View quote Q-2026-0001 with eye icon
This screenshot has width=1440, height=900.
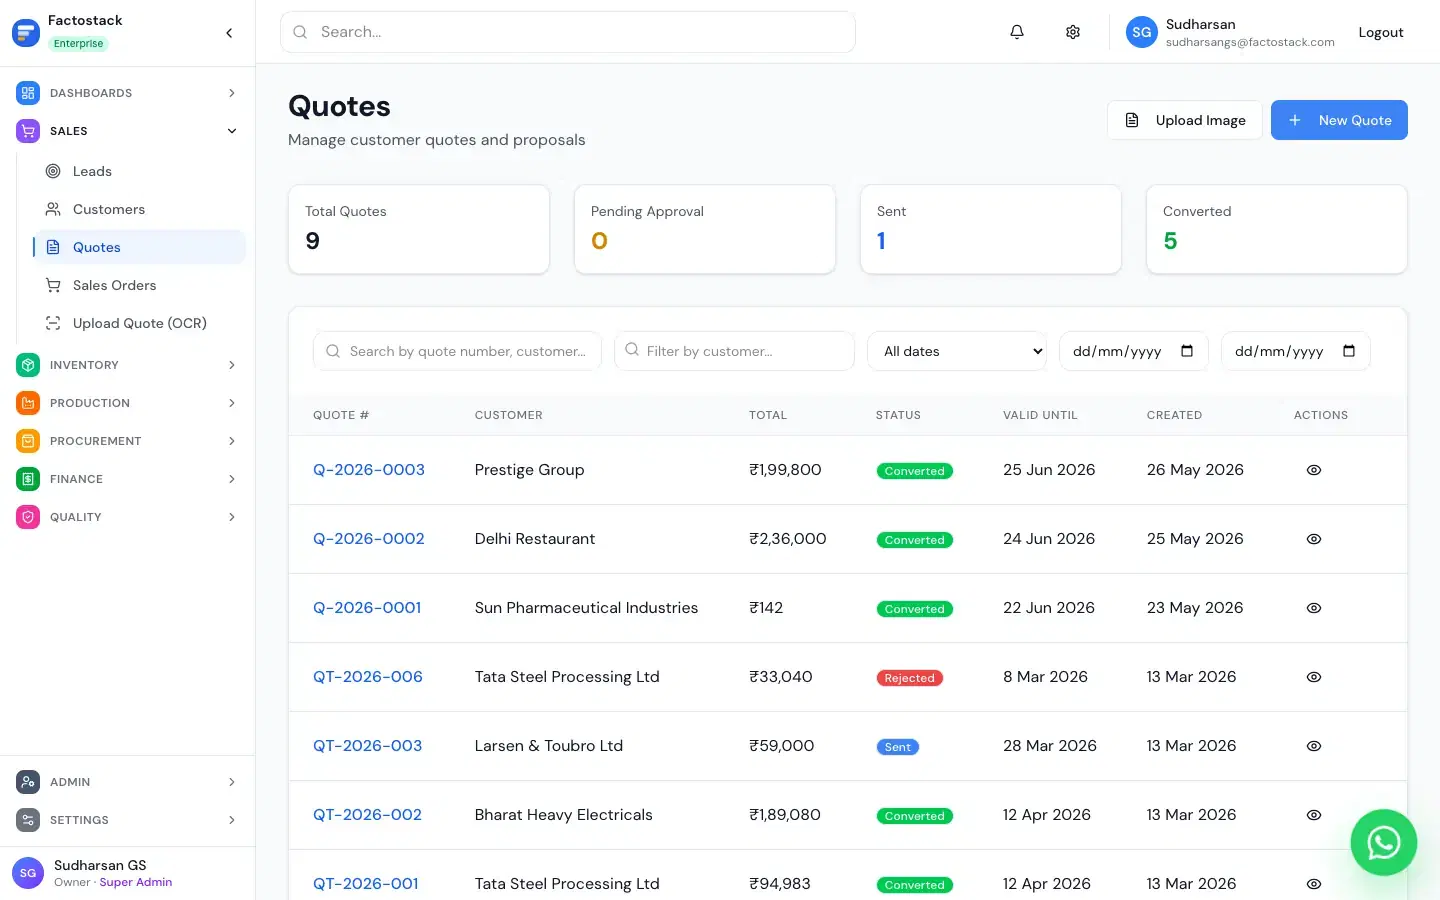click(x=1314, y=608)
